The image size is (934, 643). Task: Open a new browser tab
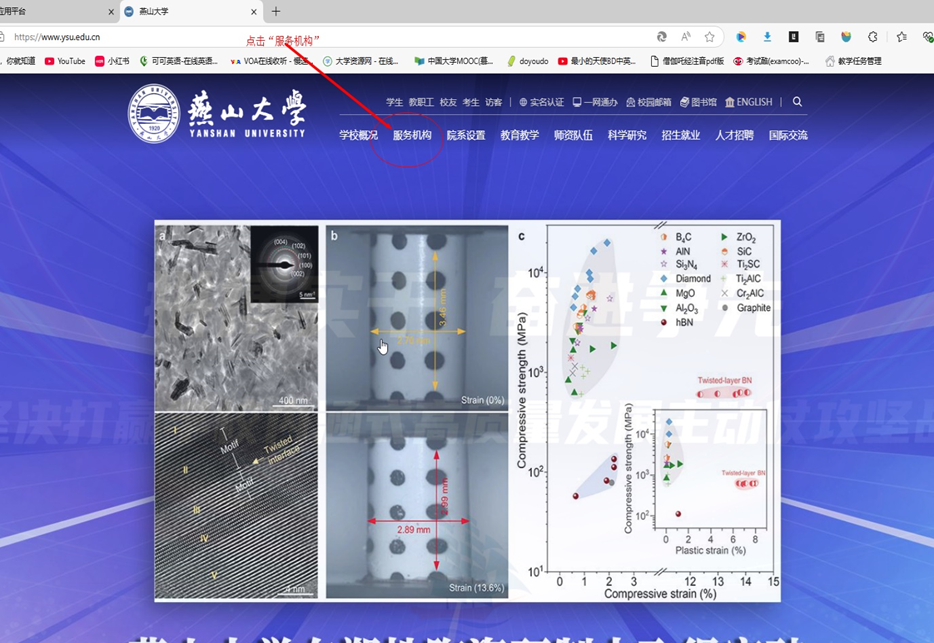tap(276, 11)
